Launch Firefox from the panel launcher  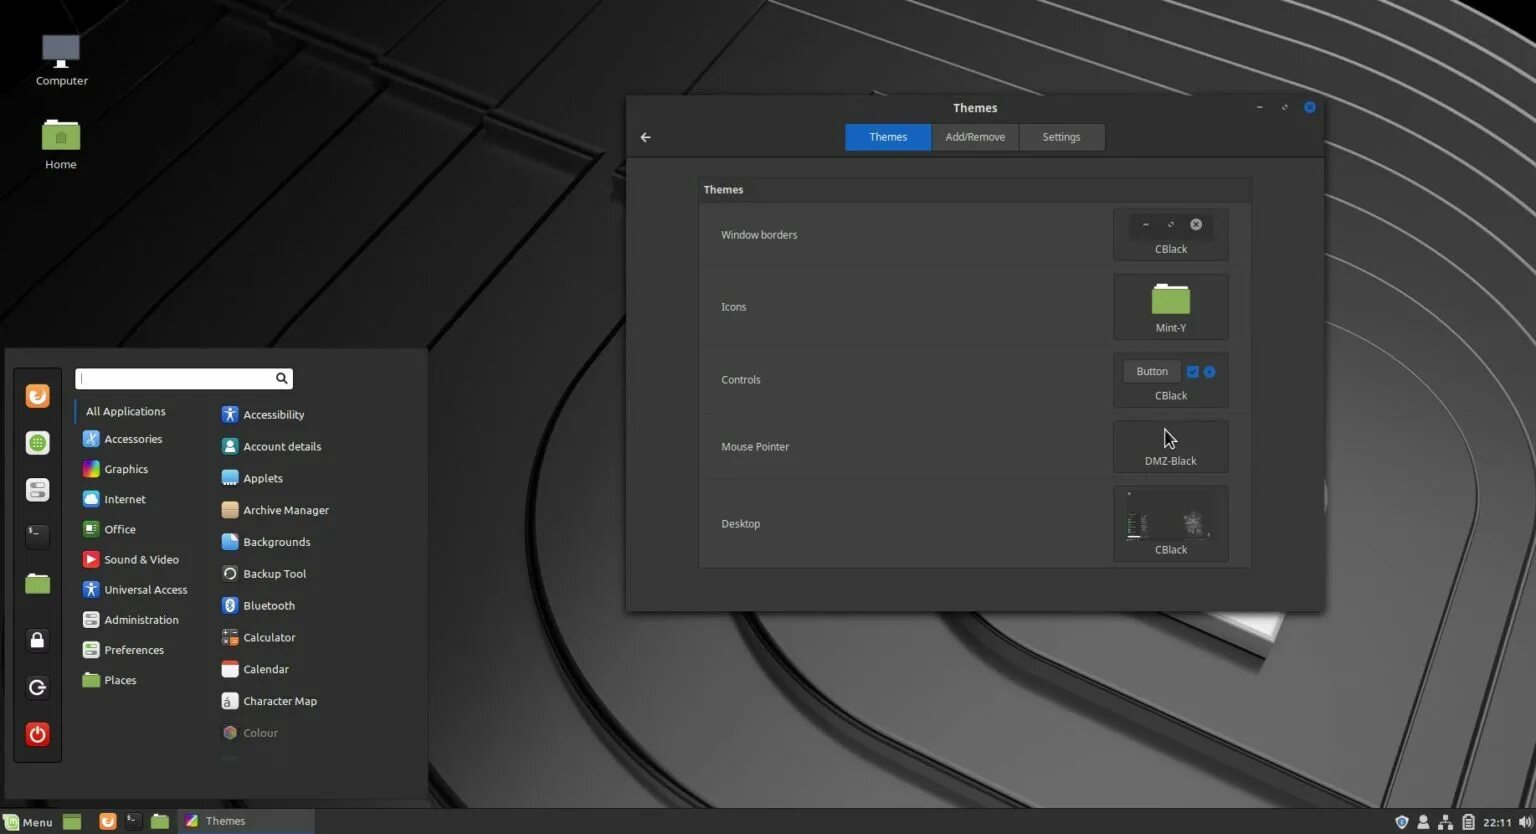(x=107, y=821)
